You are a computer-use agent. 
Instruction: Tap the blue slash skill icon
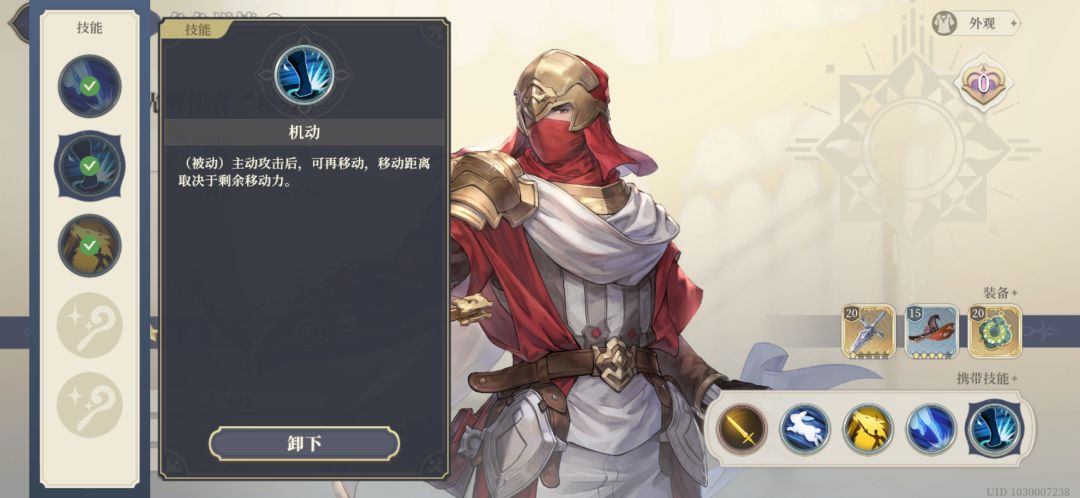(931, 429)
